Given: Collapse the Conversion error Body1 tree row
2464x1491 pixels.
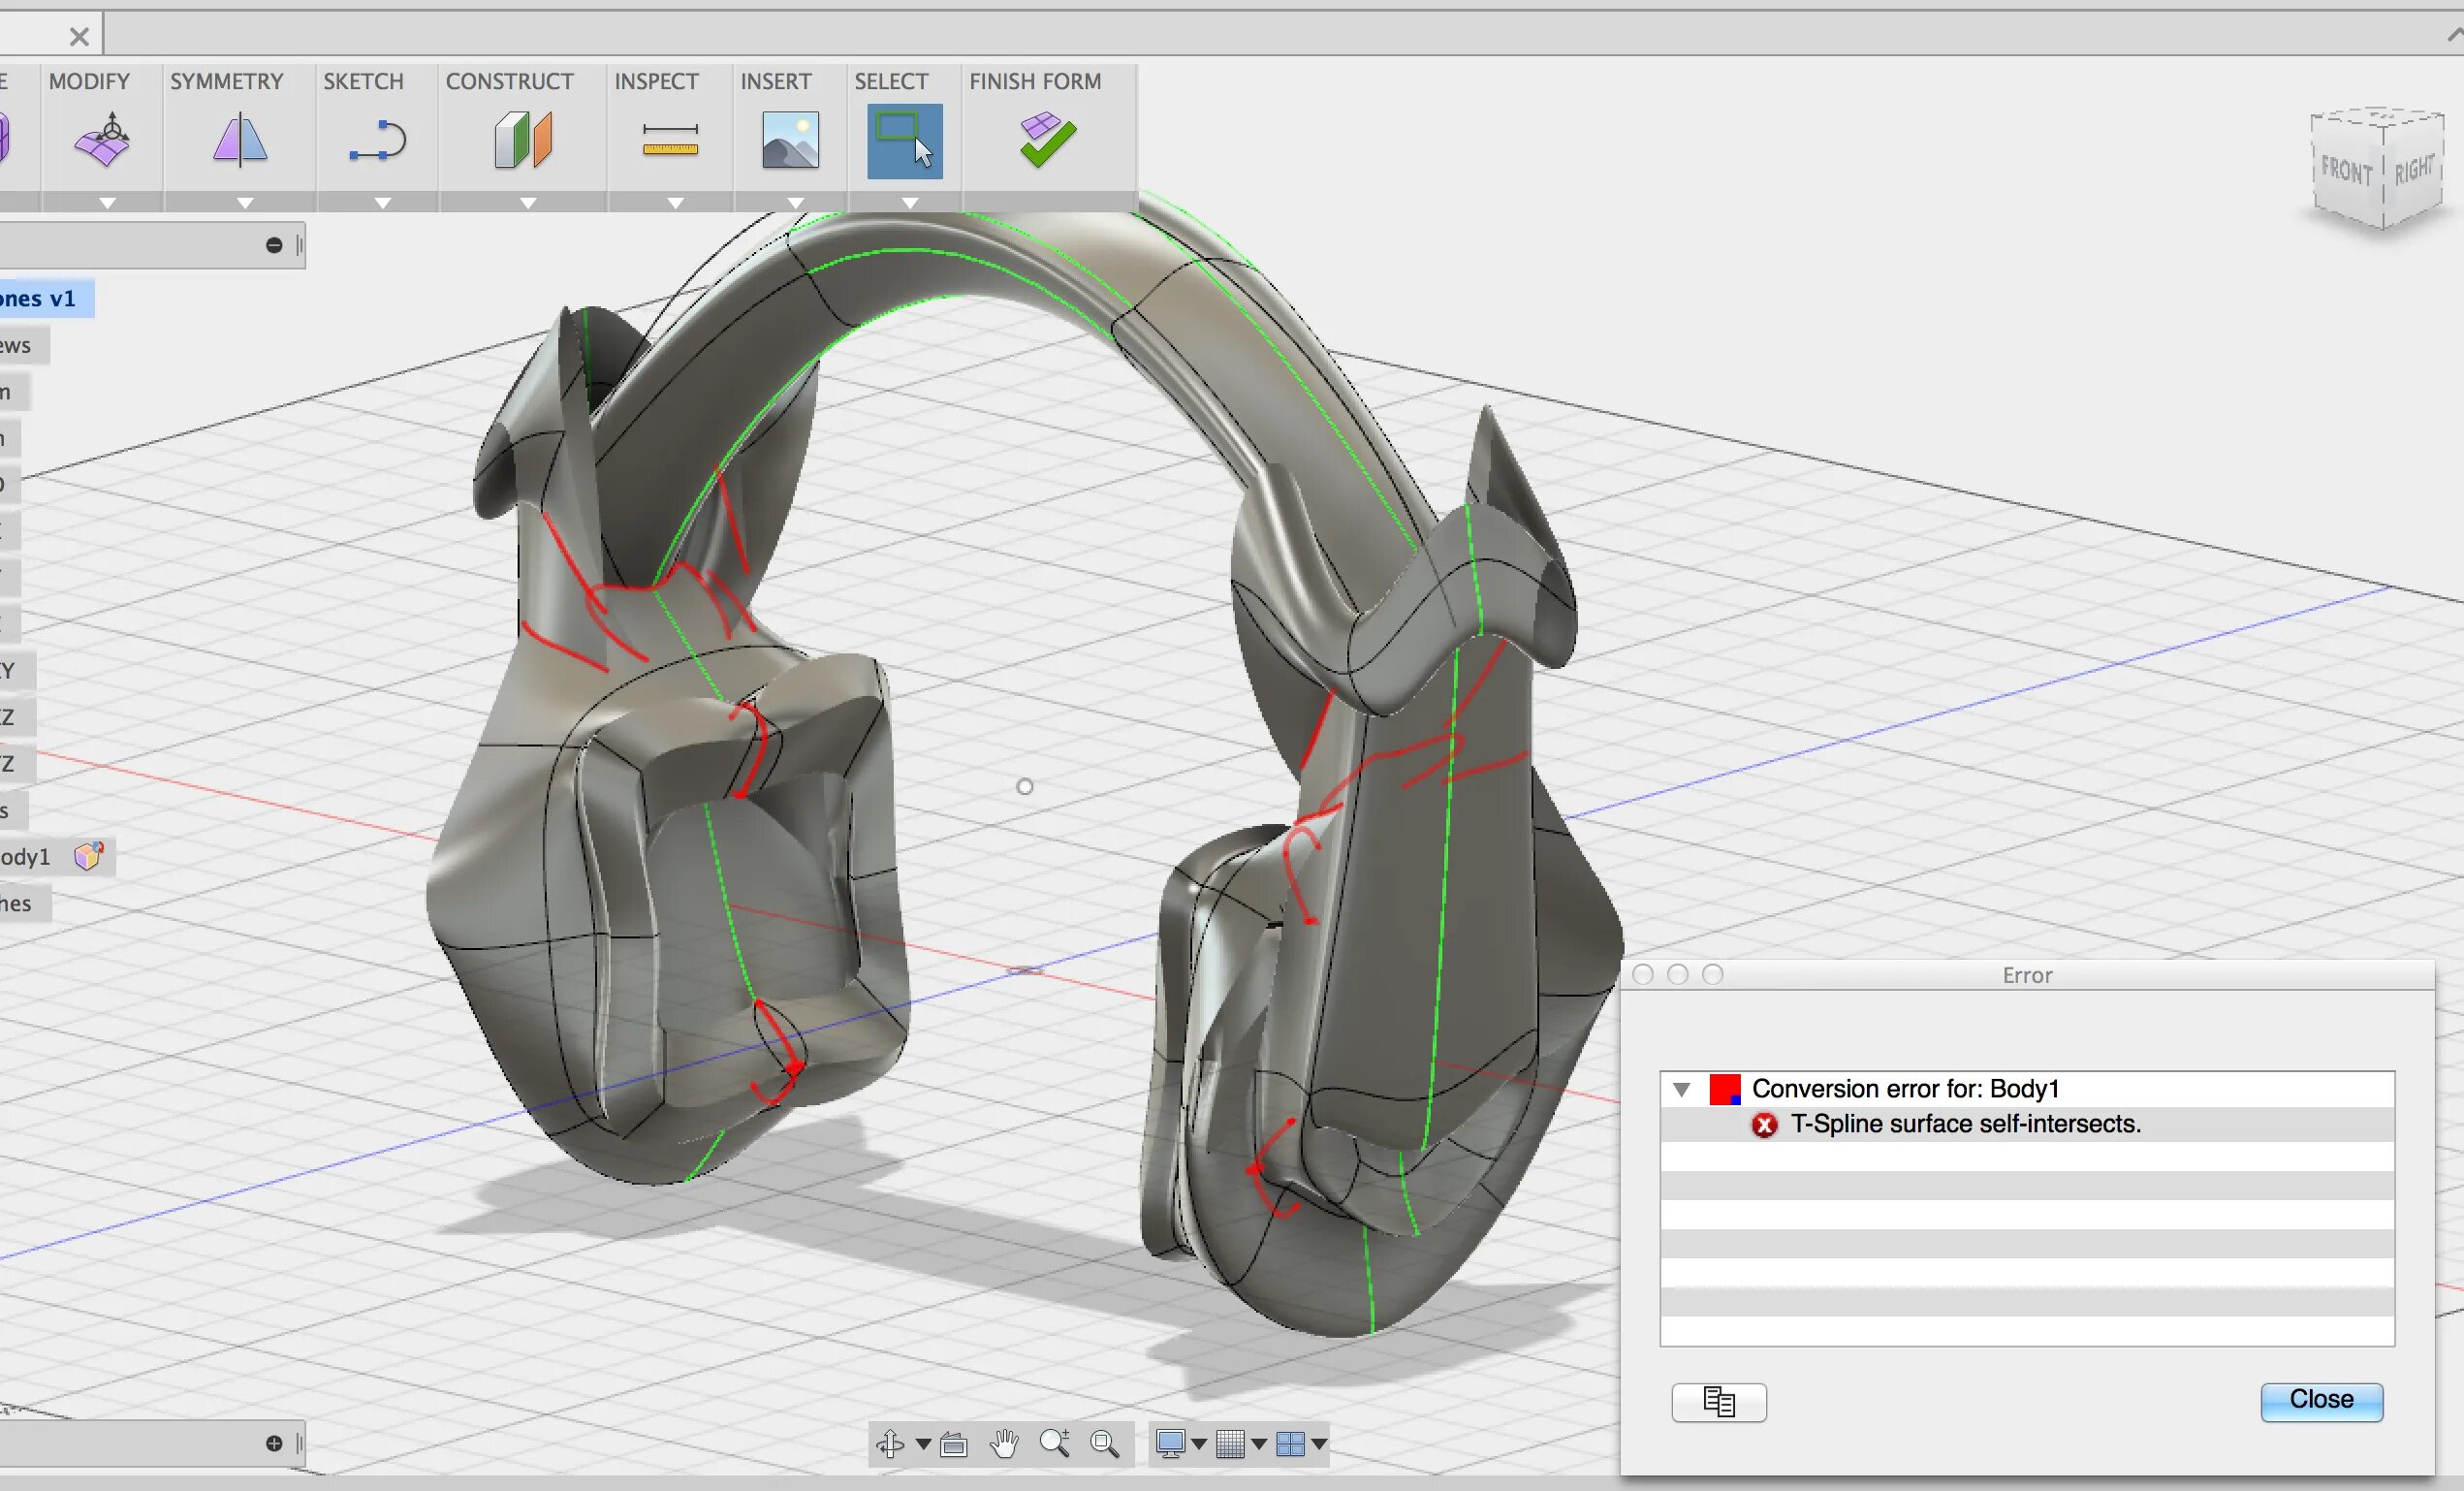Looking at the screenshot, I should coord(1681,1089).
